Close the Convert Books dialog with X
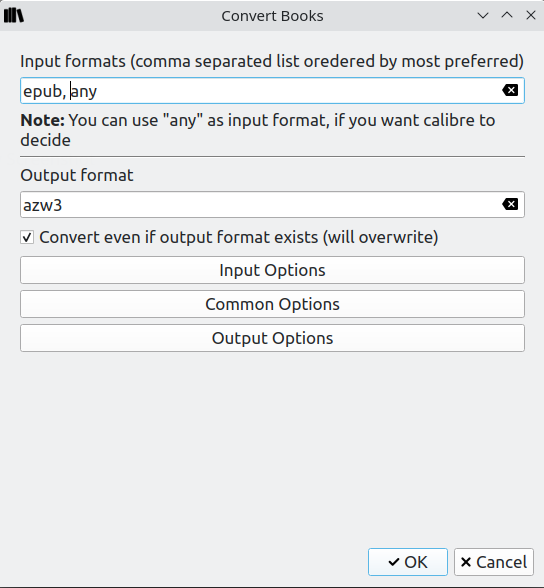 [531, 15]
